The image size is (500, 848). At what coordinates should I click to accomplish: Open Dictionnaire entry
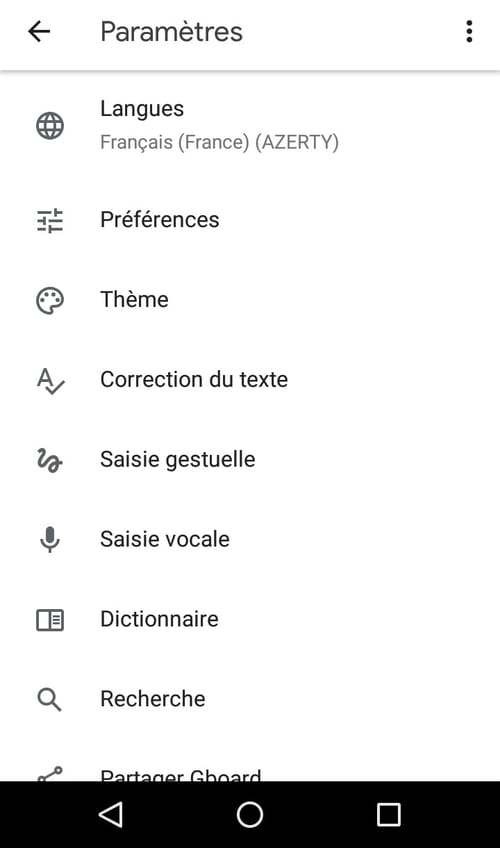click(x=250, y=619)
